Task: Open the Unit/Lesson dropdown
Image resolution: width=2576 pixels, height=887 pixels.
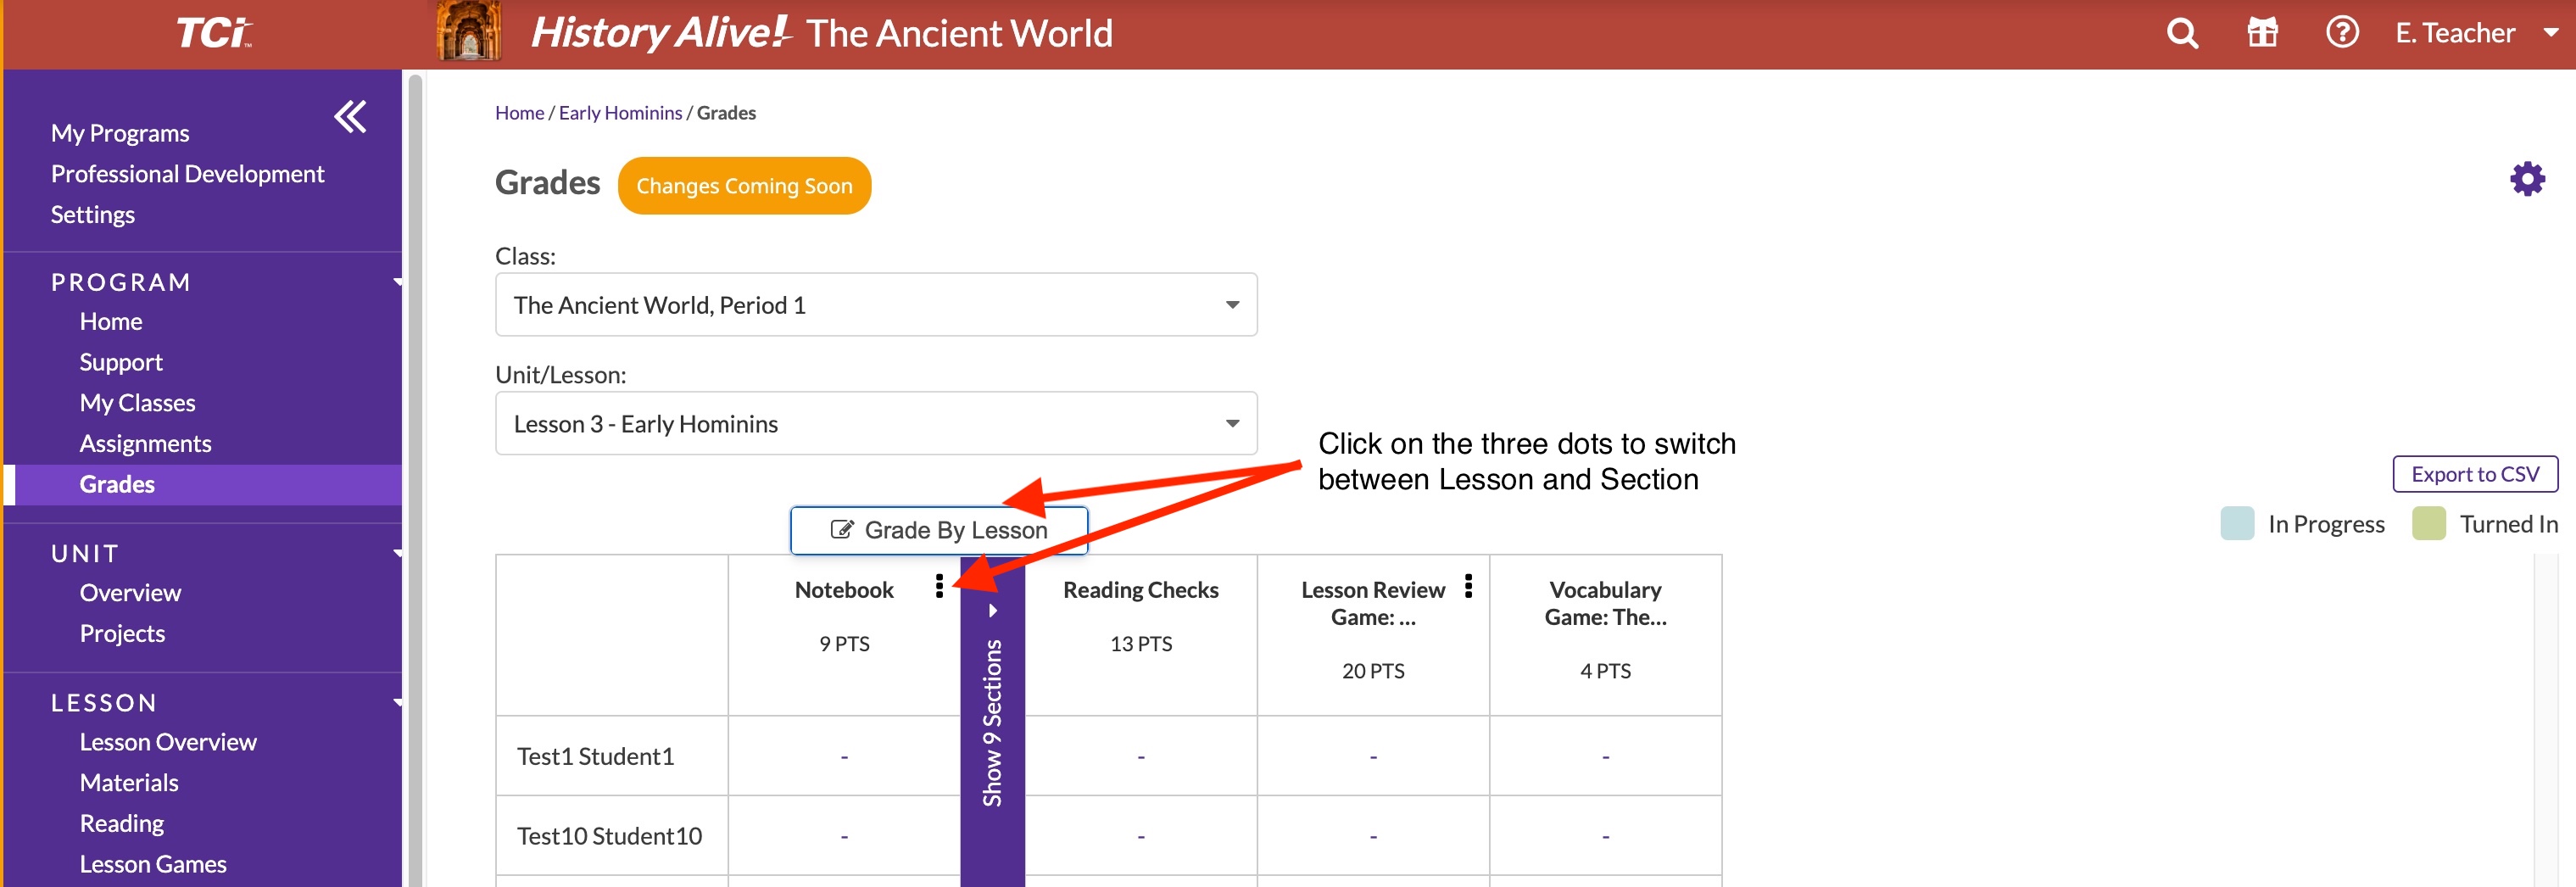Action: click(876, 424)
